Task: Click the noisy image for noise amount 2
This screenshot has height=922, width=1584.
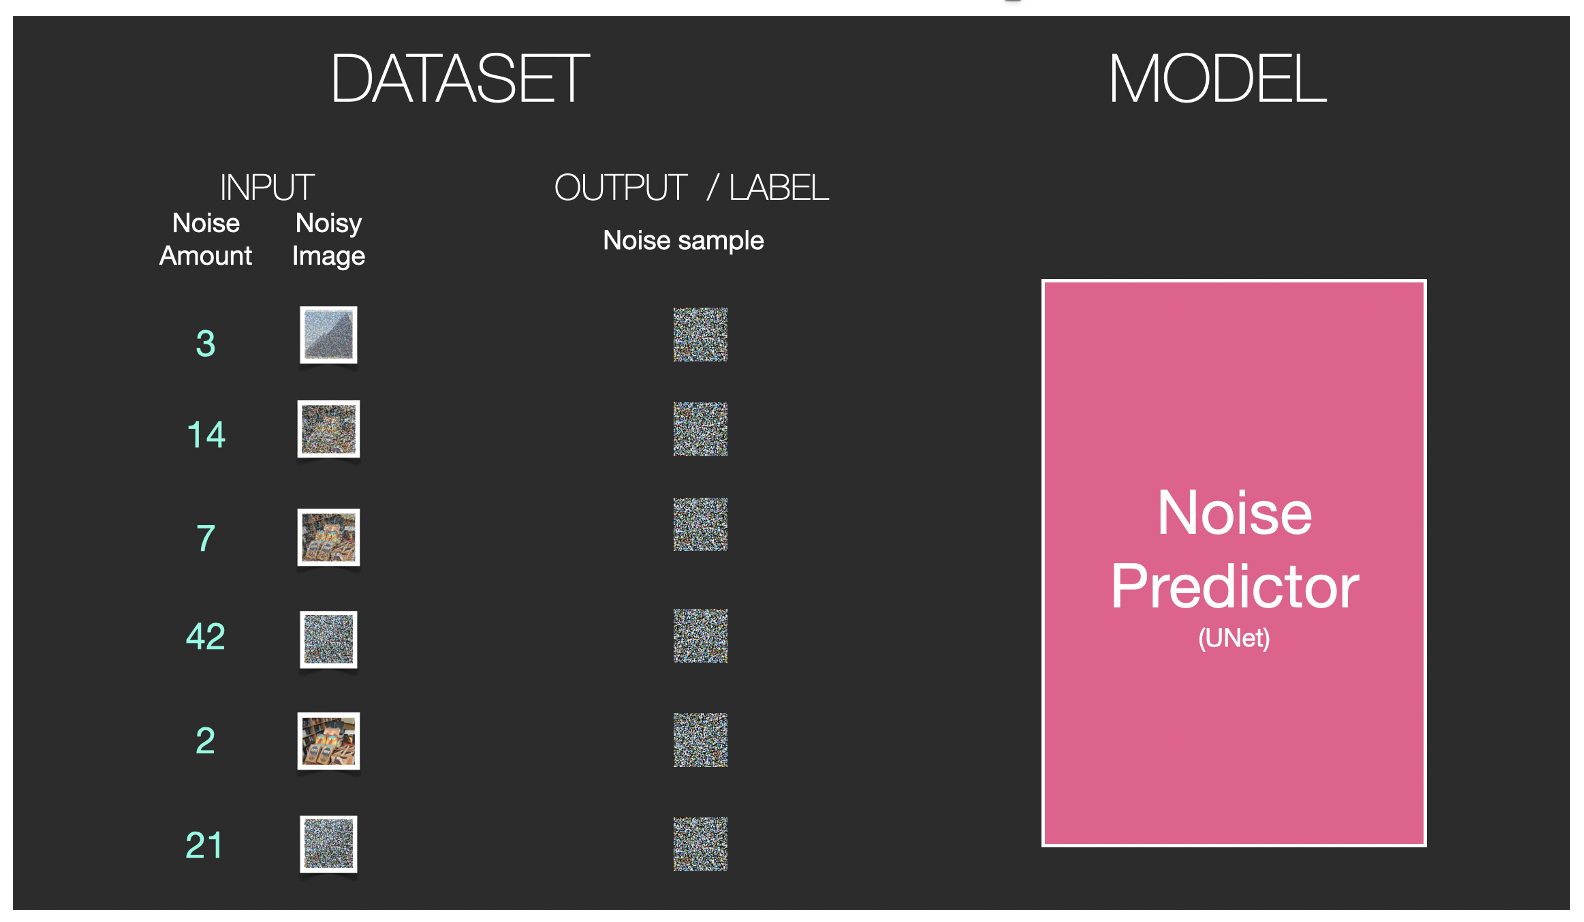Action: pyautogui.click(x=329, y=741)
